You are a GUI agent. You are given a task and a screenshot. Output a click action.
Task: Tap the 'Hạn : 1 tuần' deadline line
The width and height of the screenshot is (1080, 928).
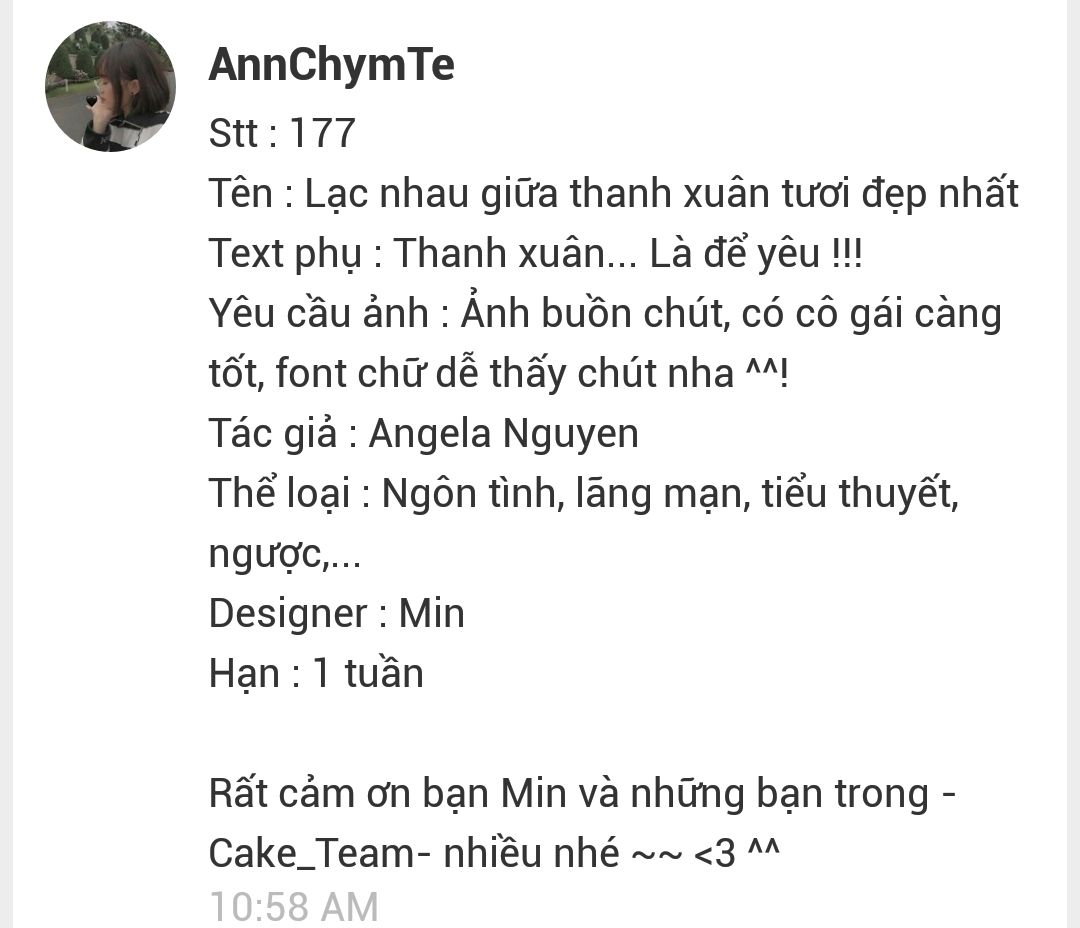(316, 673)
